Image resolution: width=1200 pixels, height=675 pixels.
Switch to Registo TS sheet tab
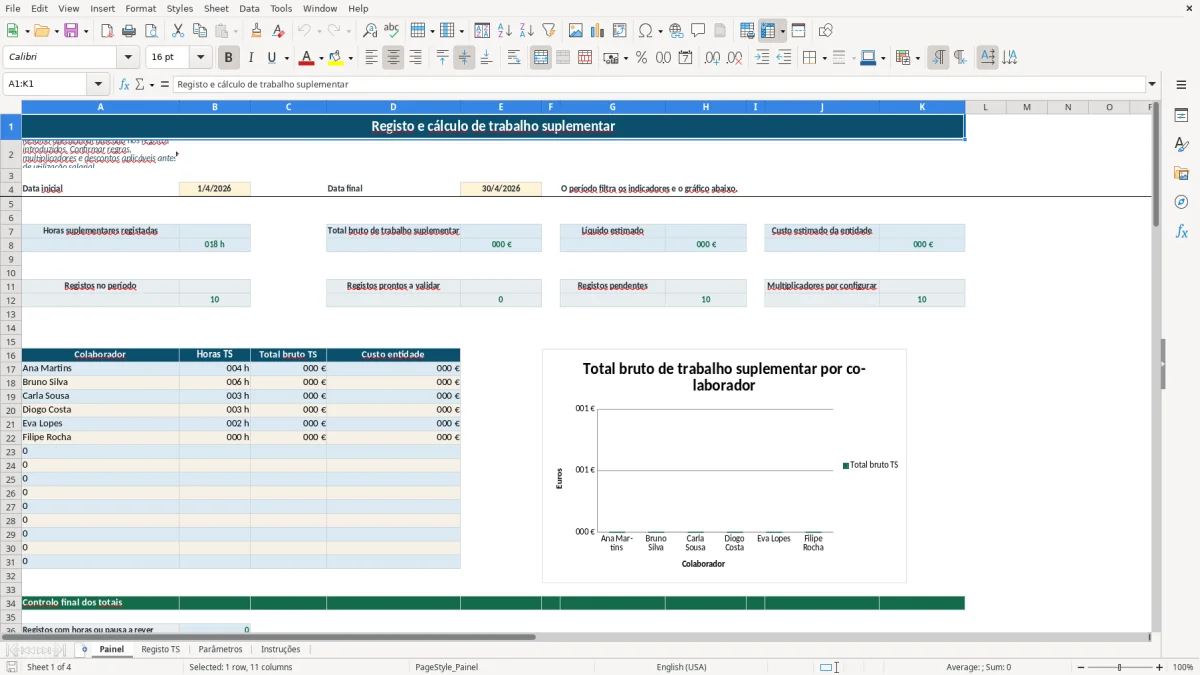tap(161, 649)
